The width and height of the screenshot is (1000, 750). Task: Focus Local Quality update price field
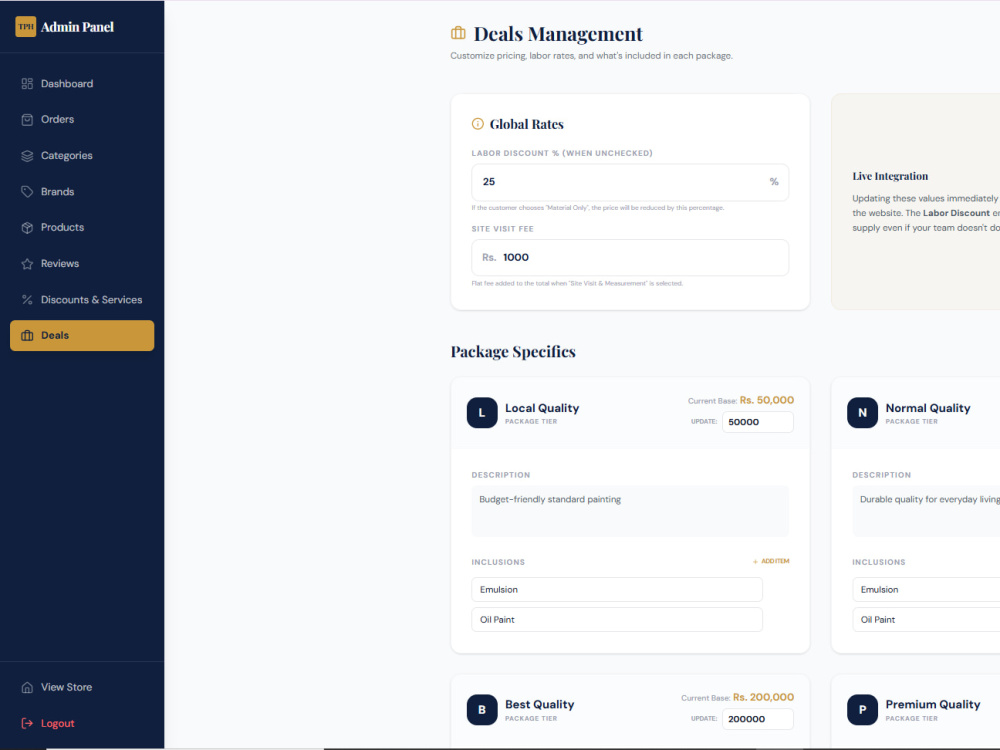tap(758, 422)
